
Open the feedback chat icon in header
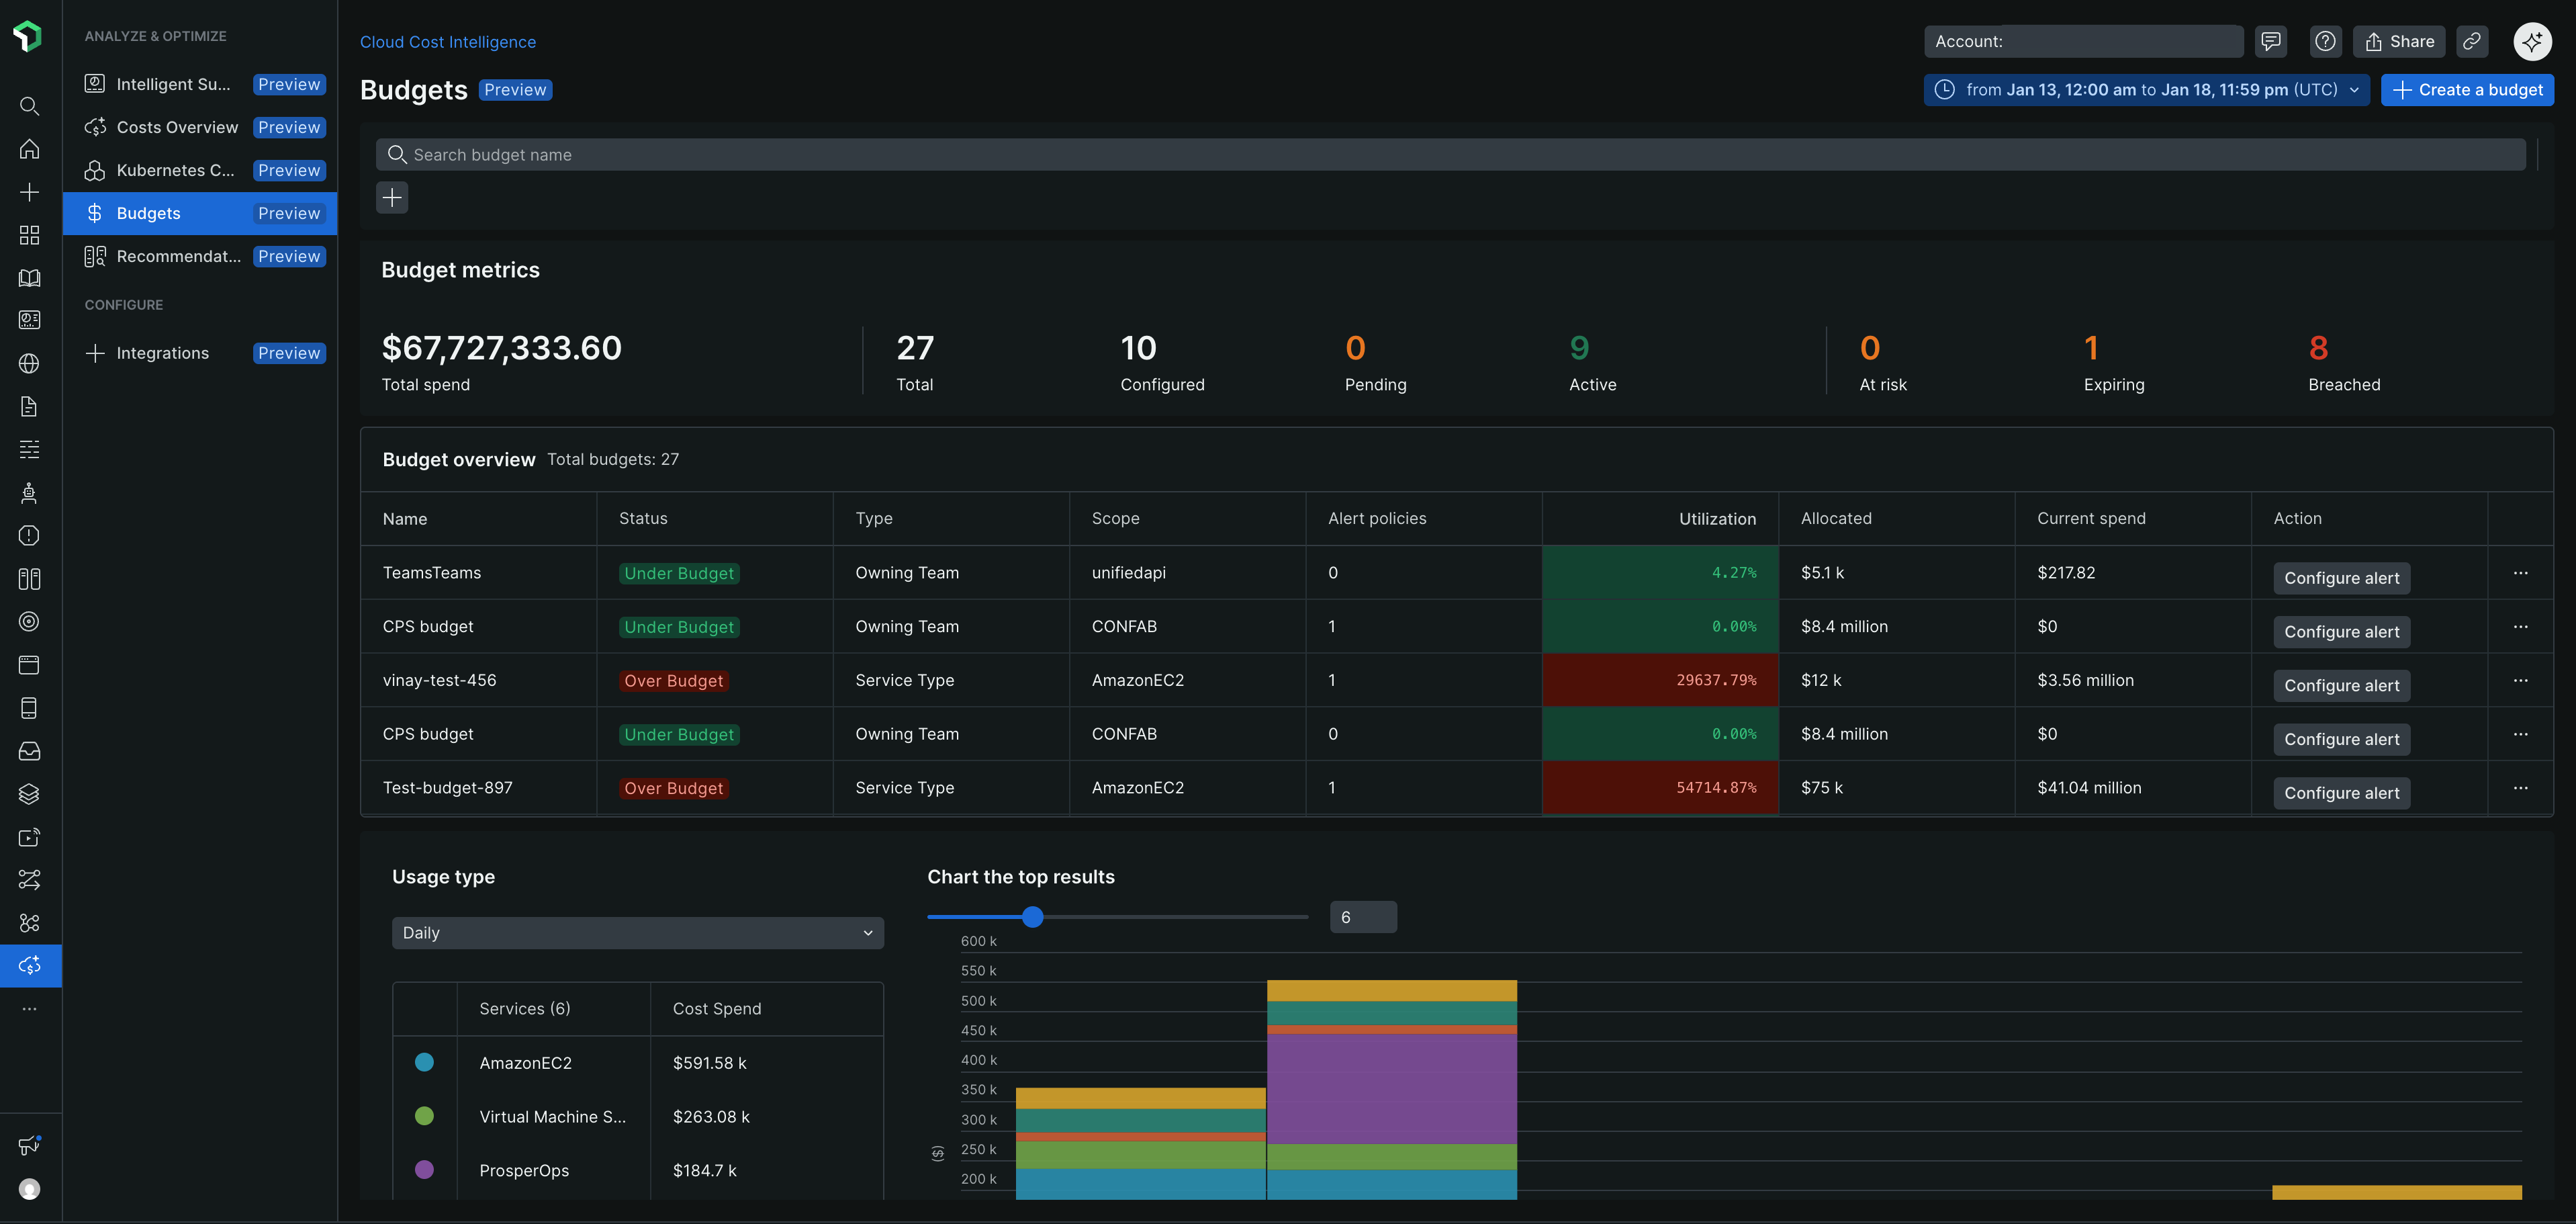2271,41
